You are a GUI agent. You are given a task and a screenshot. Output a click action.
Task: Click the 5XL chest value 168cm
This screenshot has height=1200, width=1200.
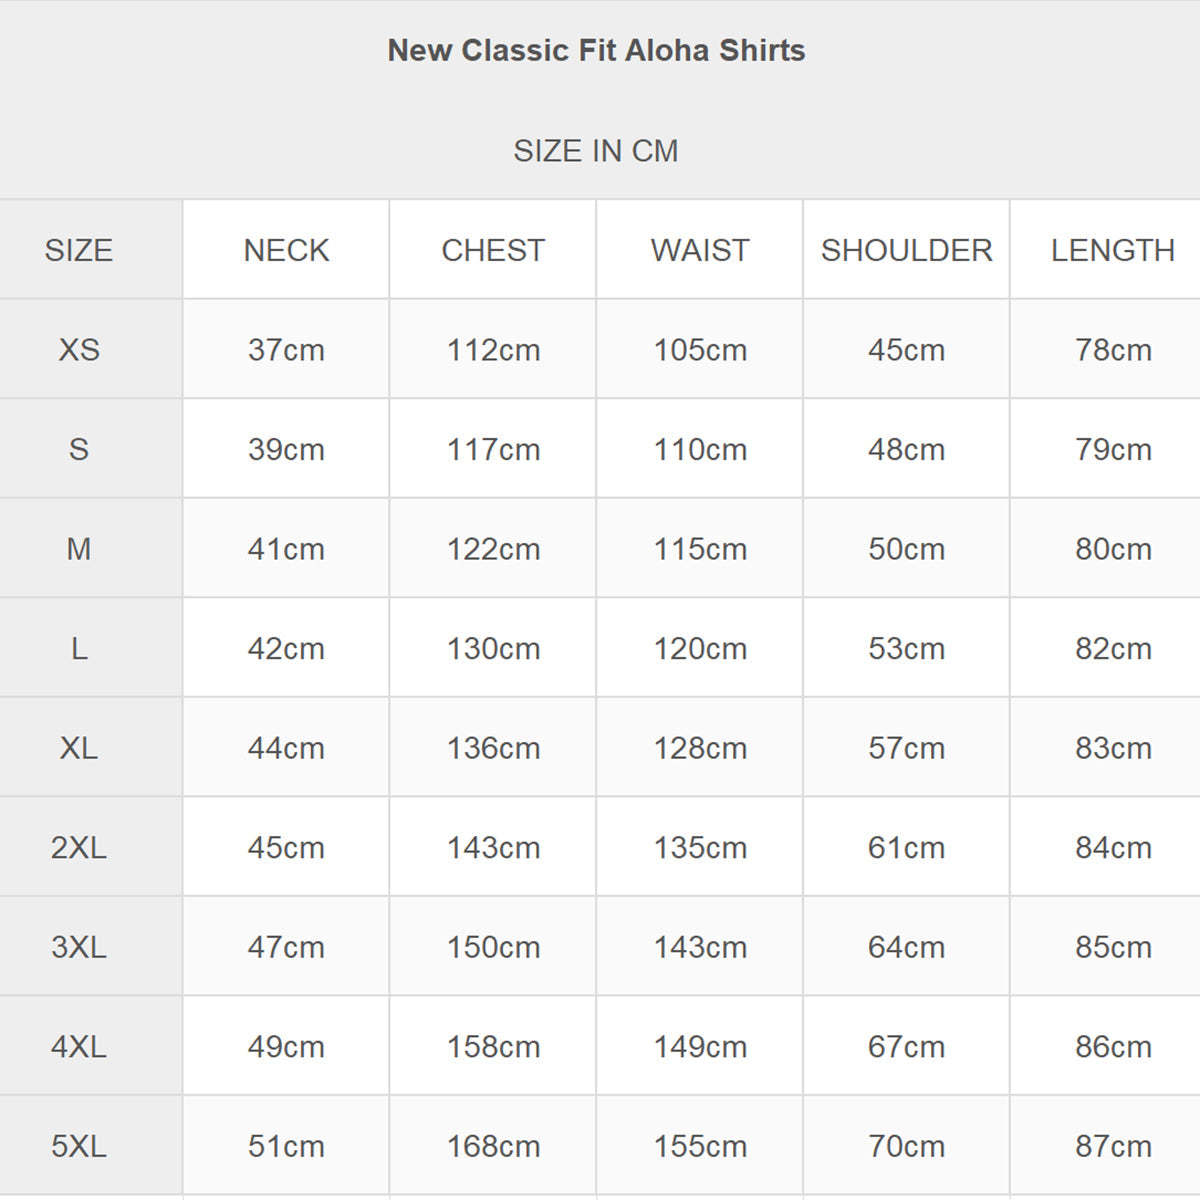[x=493, y=1146]
